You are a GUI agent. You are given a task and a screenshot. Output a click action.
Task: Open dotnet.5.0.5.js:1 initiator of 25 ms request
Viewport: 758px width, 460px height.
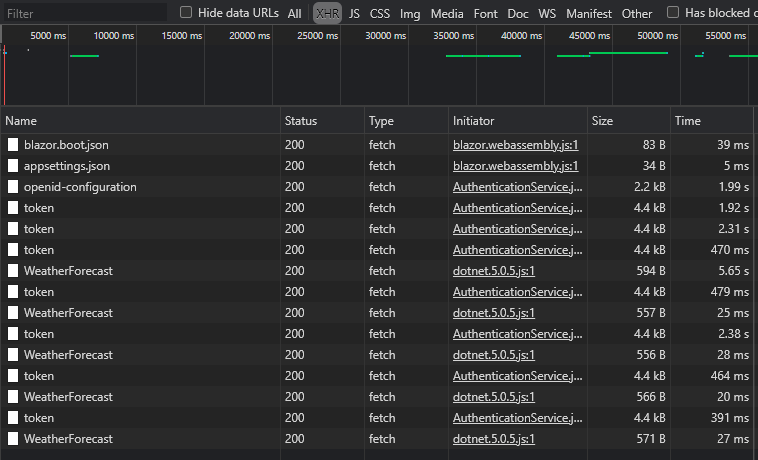pyautogui.click(x=494, y=313)
